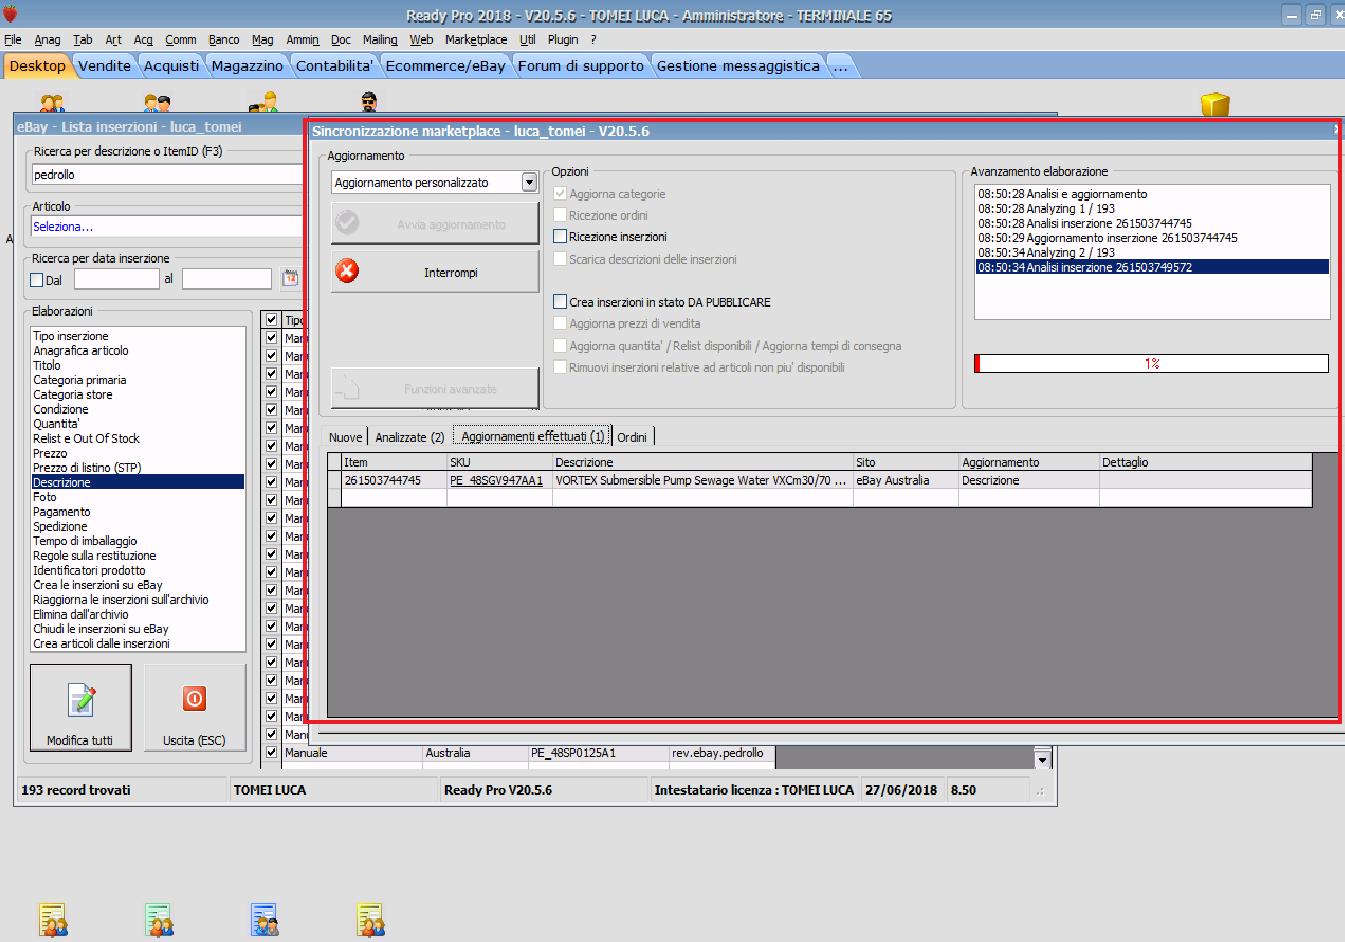Switch to the Ecommerce/eBay tab

point(446,66)
